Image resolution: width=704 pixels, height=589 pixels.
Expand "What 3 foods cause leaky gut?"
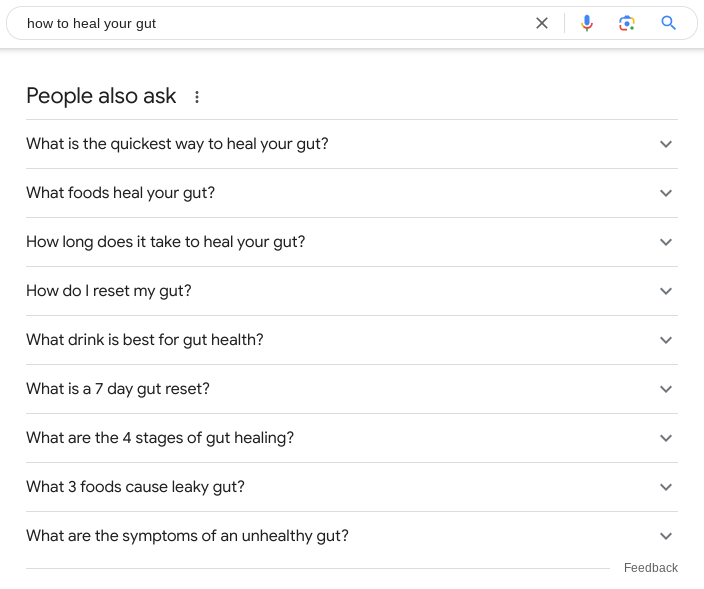tap(135, 487)
